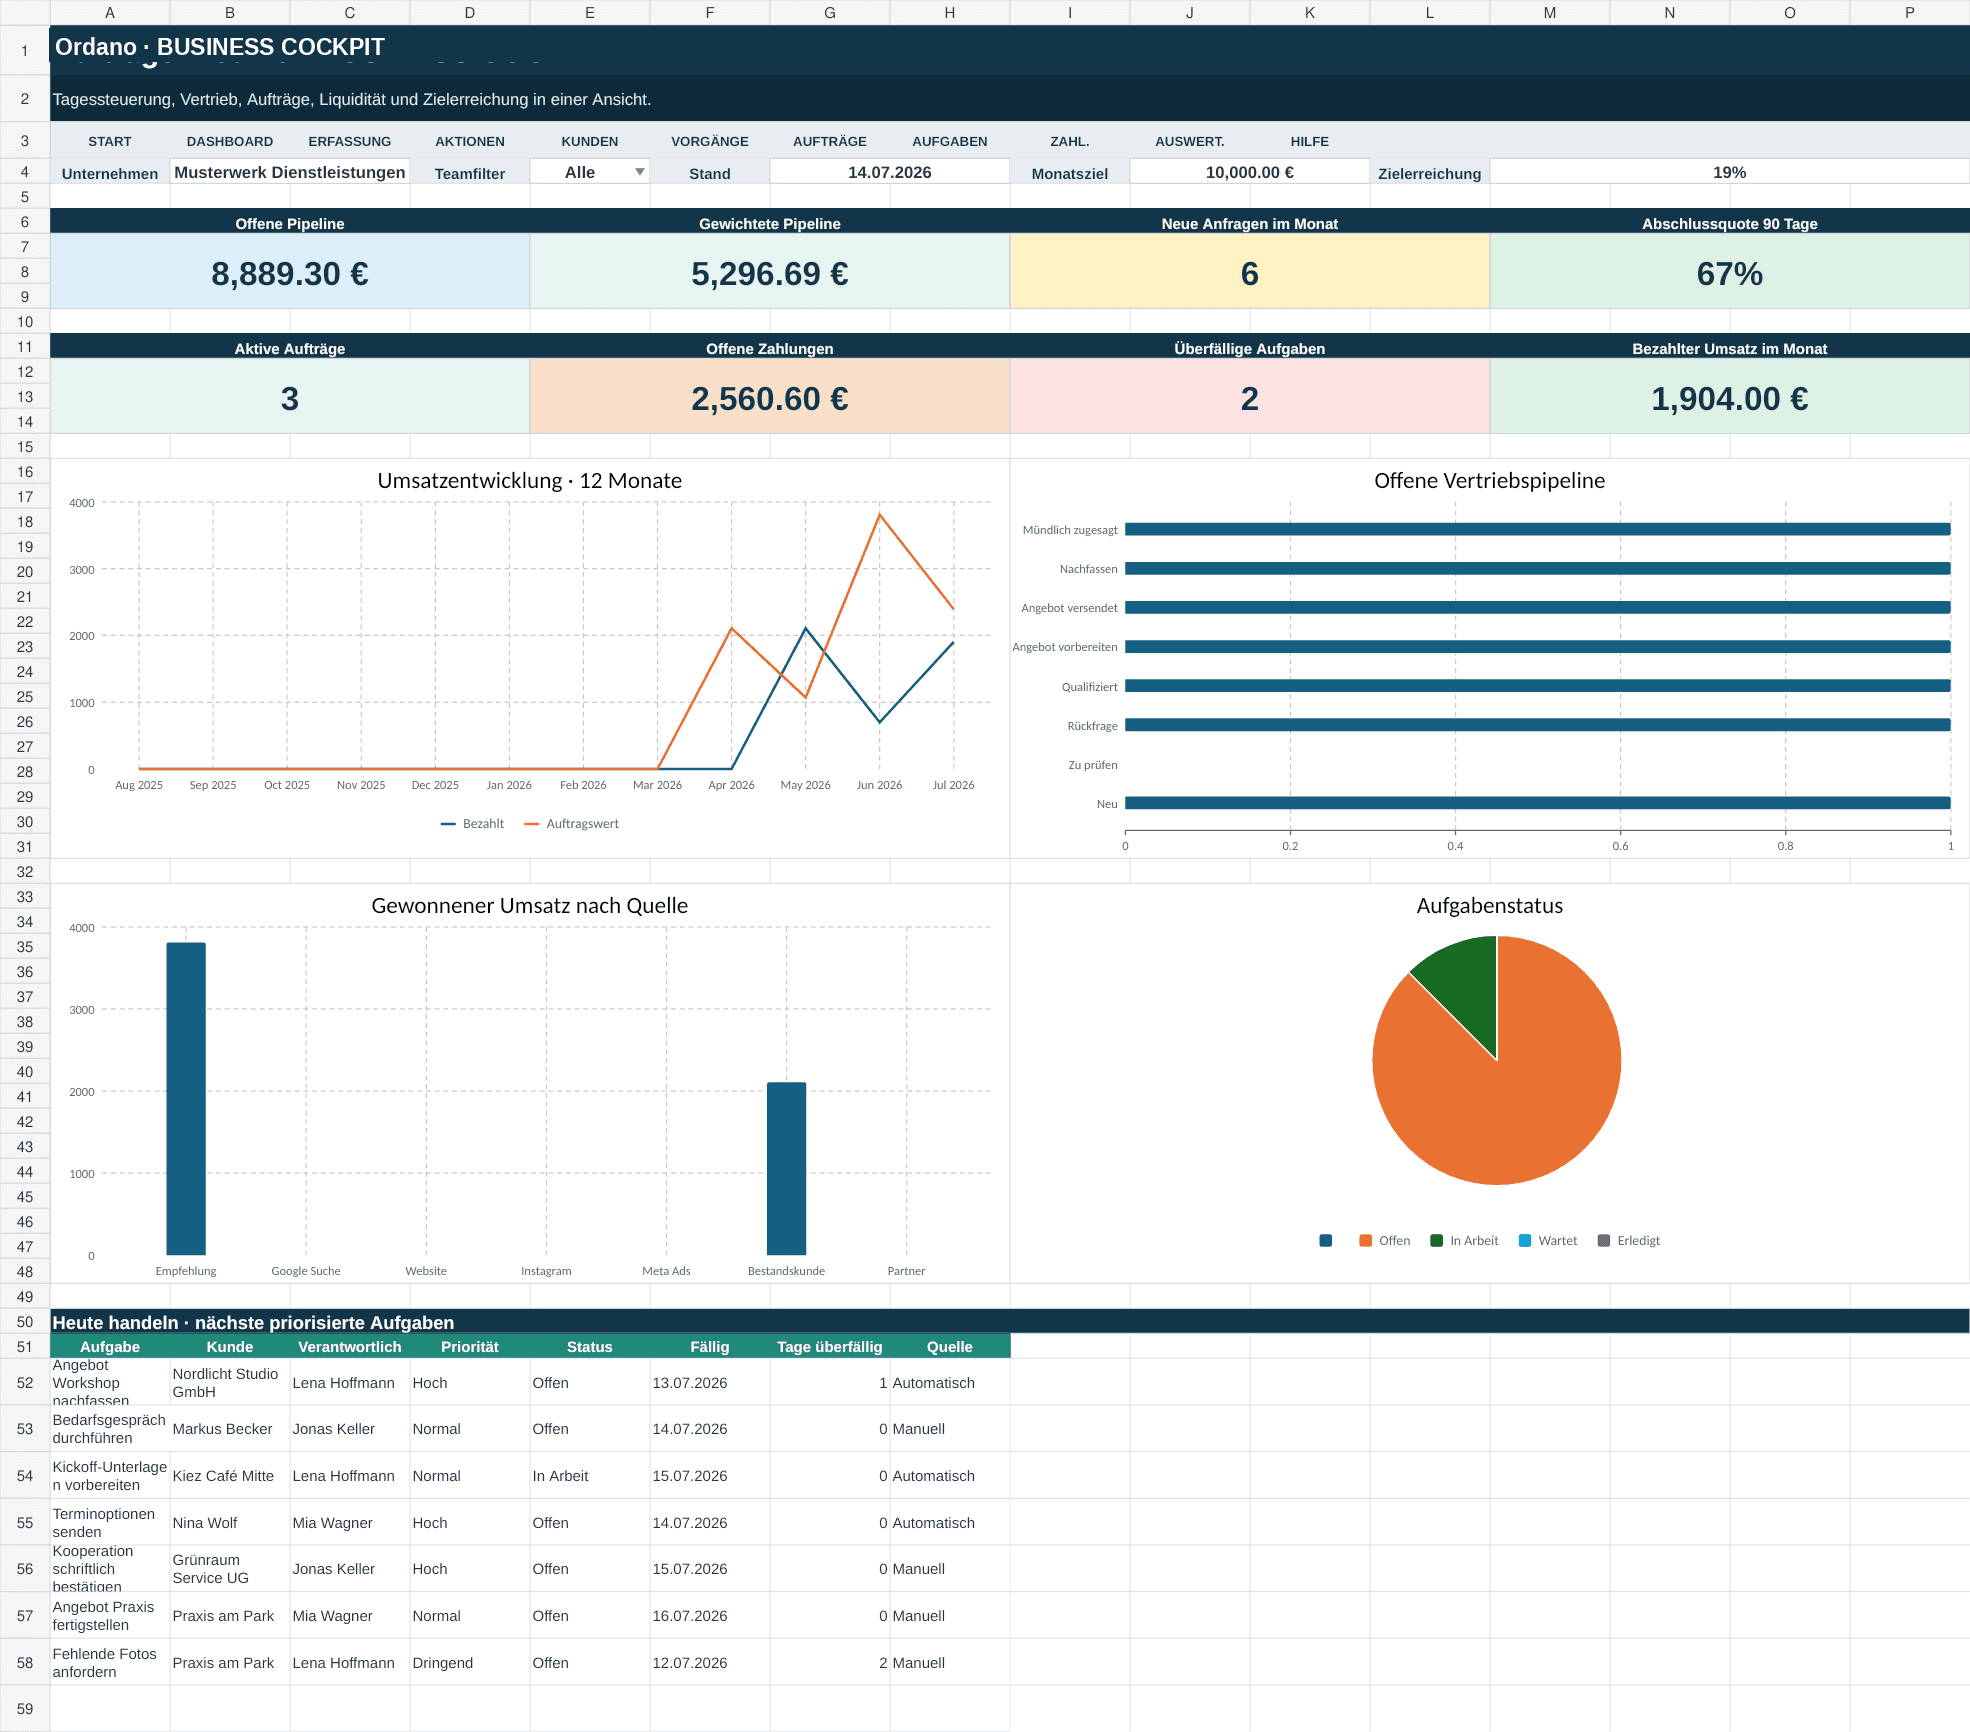The width and height of the screenshot is (1970, 1732).
Task: Select the Bestandskunde bar in the chart
Action: [x=786, y=1168]
